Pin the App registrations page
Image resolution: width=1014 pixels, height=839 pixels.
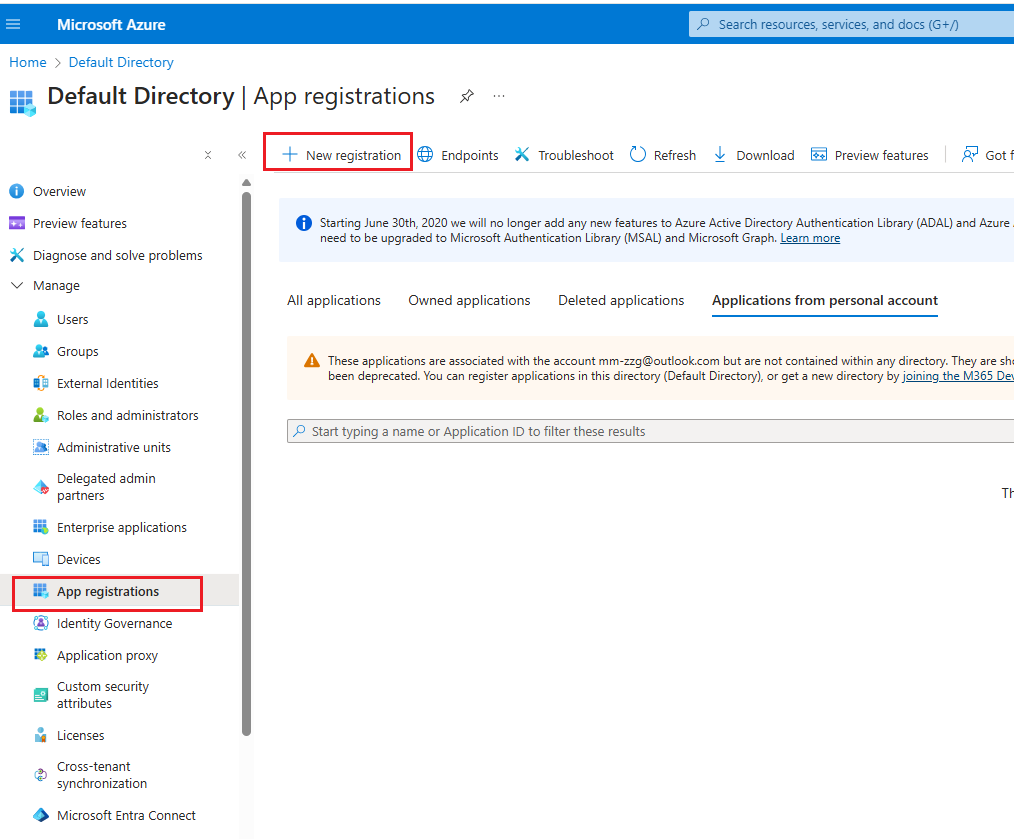coord(466,96)
